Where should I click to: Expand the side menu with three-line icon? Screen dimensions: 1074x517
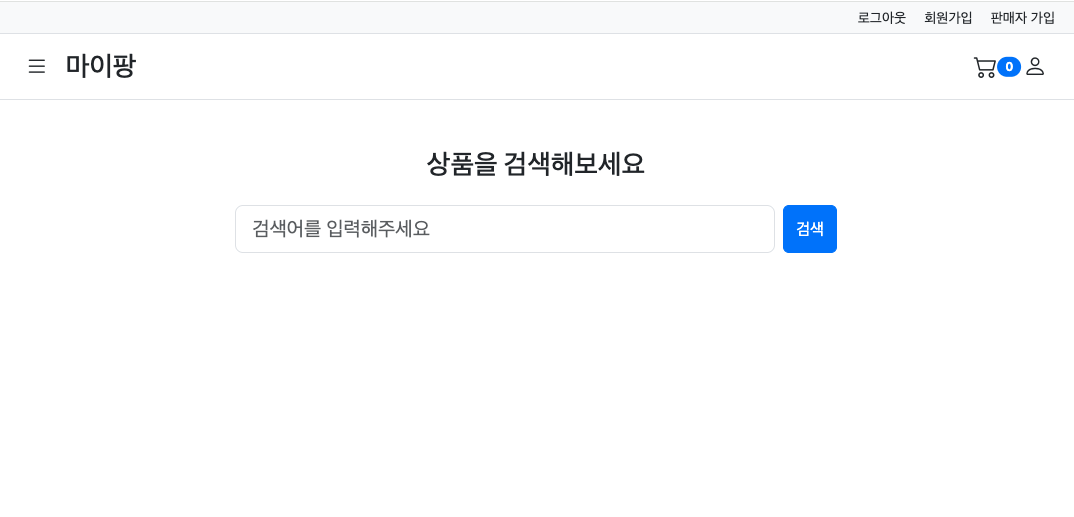point(37,66)
